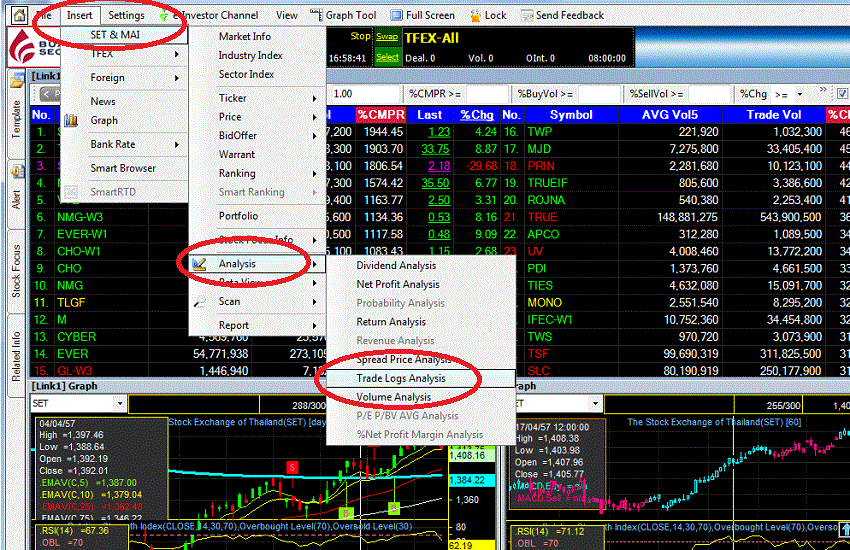Viewport: 850px width, 550px height.
Task: Click the %CMPR >= input field
Action: [x=487, y=94]
